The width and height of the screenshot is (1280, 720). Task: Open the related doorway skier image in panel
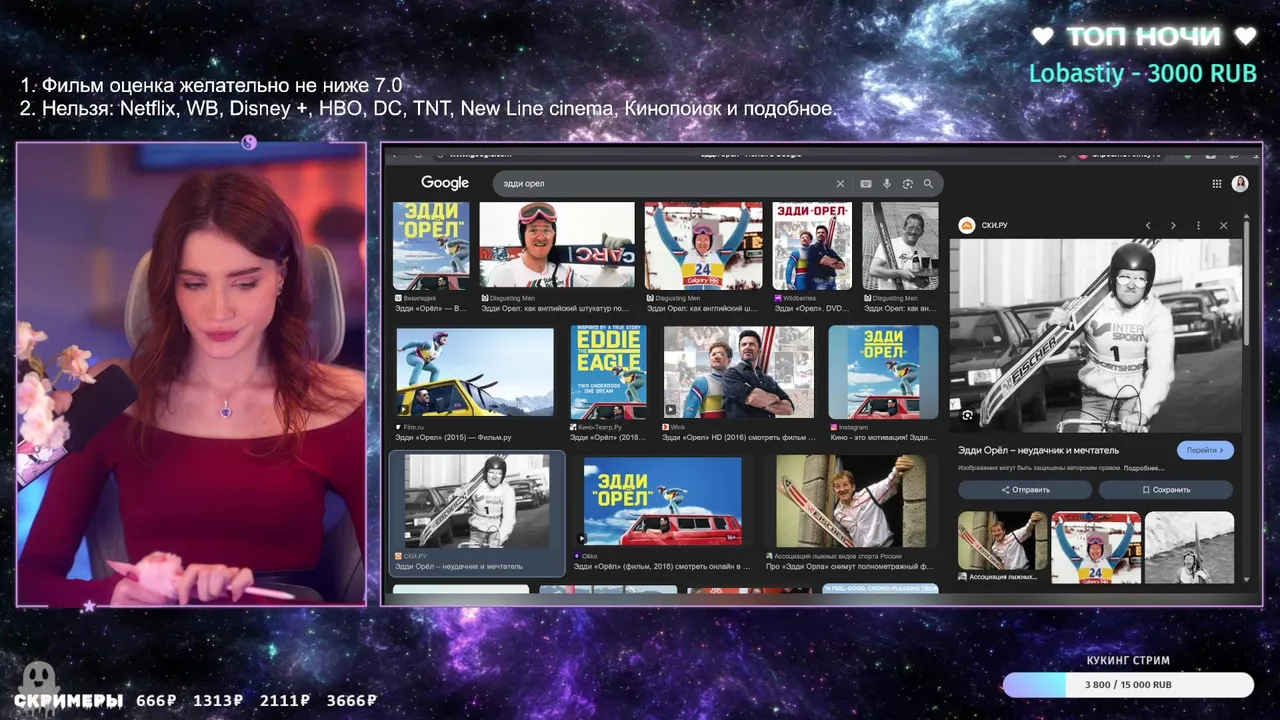[1002, 540]
